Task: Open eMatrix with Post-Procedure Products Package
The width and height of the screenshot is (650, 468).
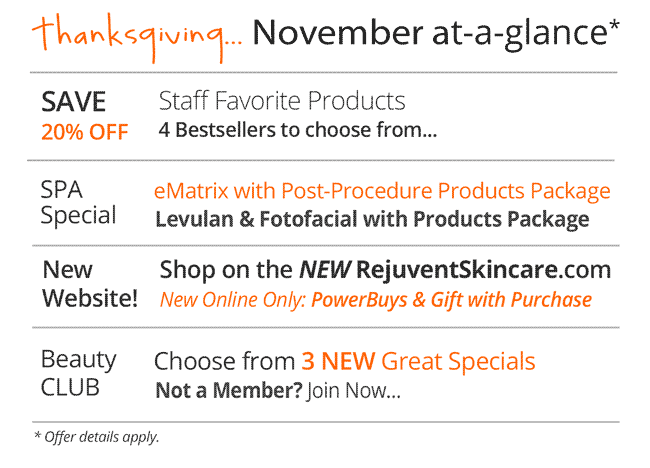Action: tap(382, 190)
